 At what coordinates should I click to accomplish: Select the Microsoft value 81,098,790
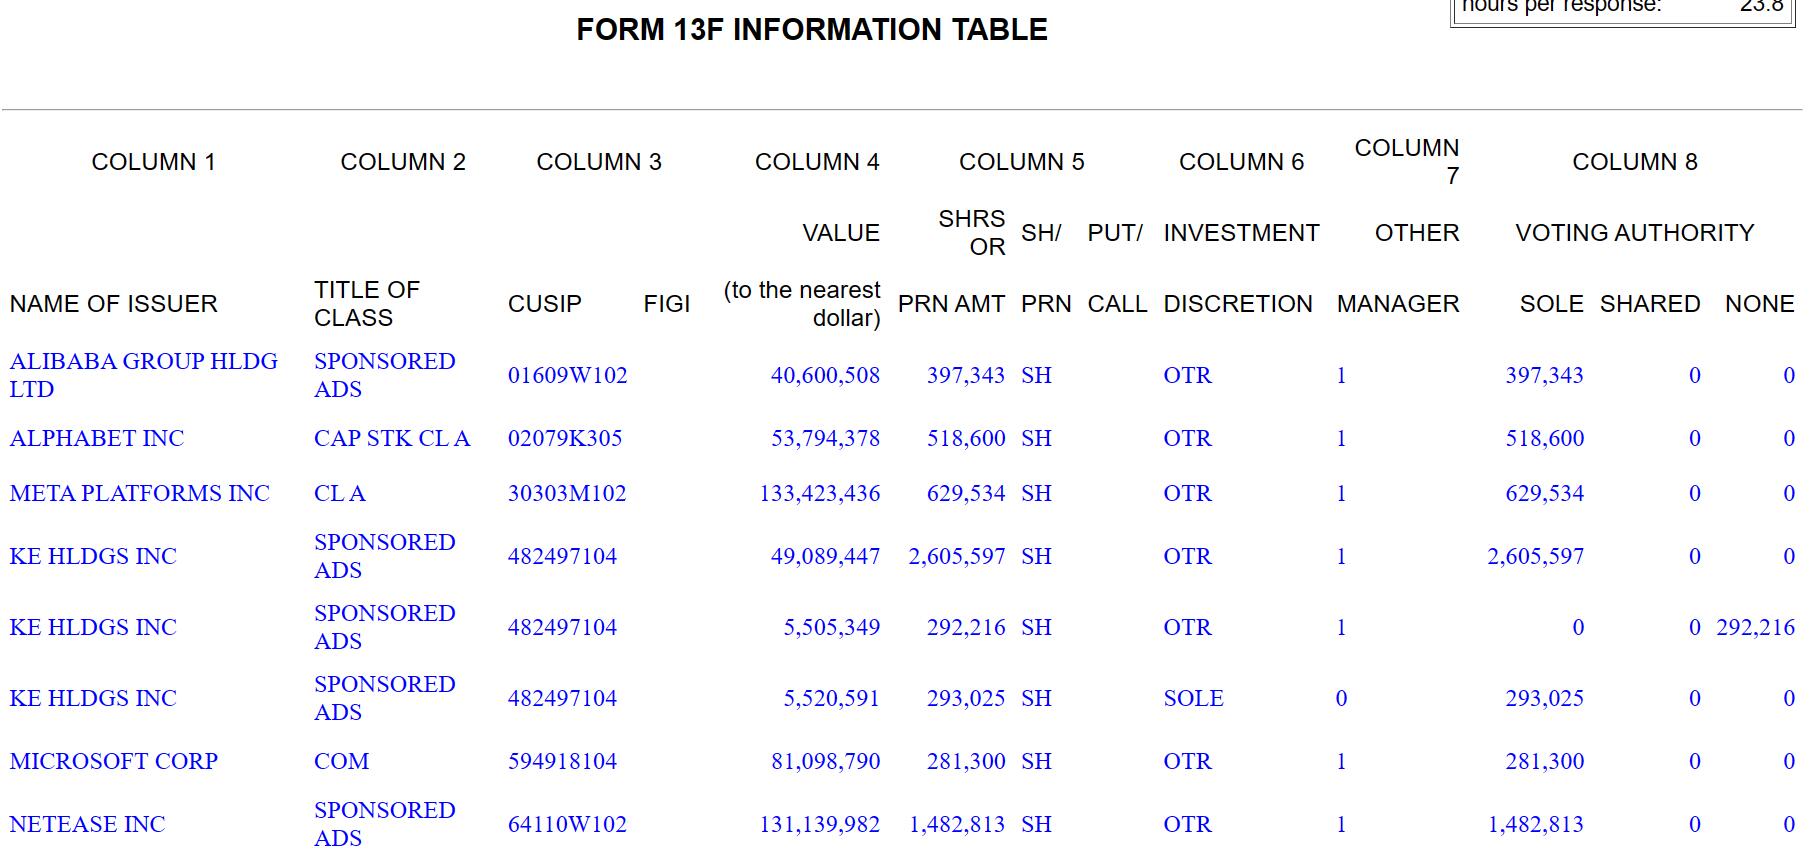click(x=825, y=761)
